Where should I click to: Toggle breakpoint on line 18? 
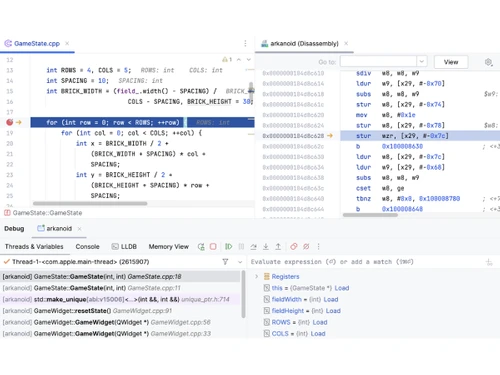[10, 122]
